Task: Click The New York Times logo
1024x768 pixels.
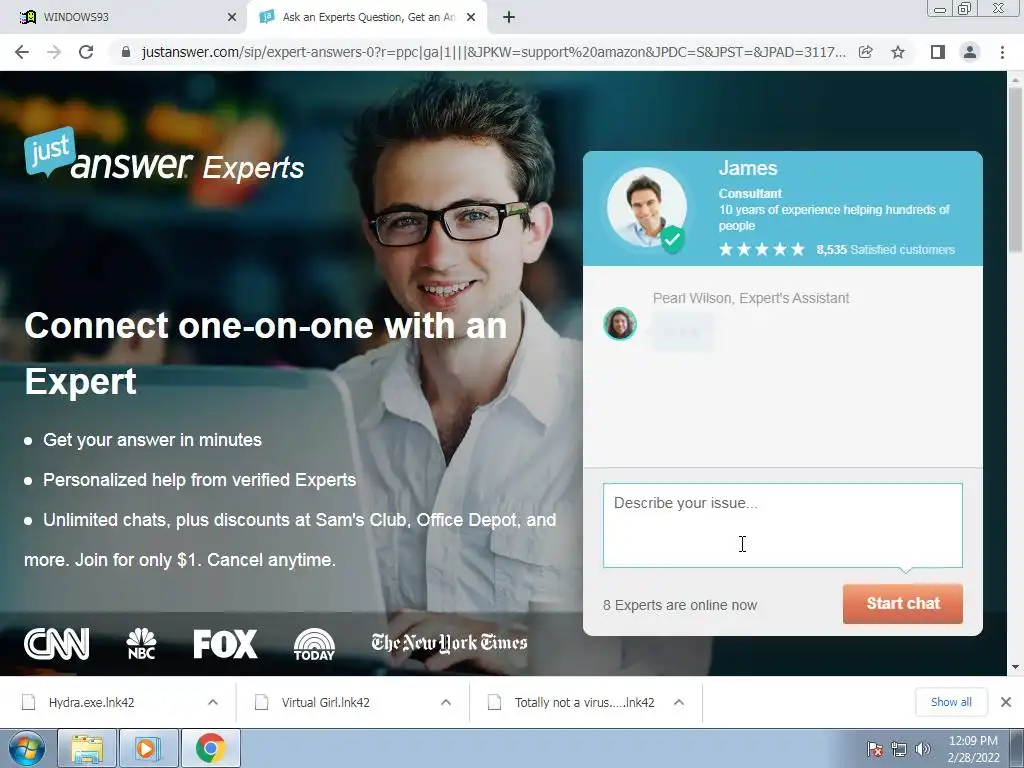Action: [x=449, y=643]
